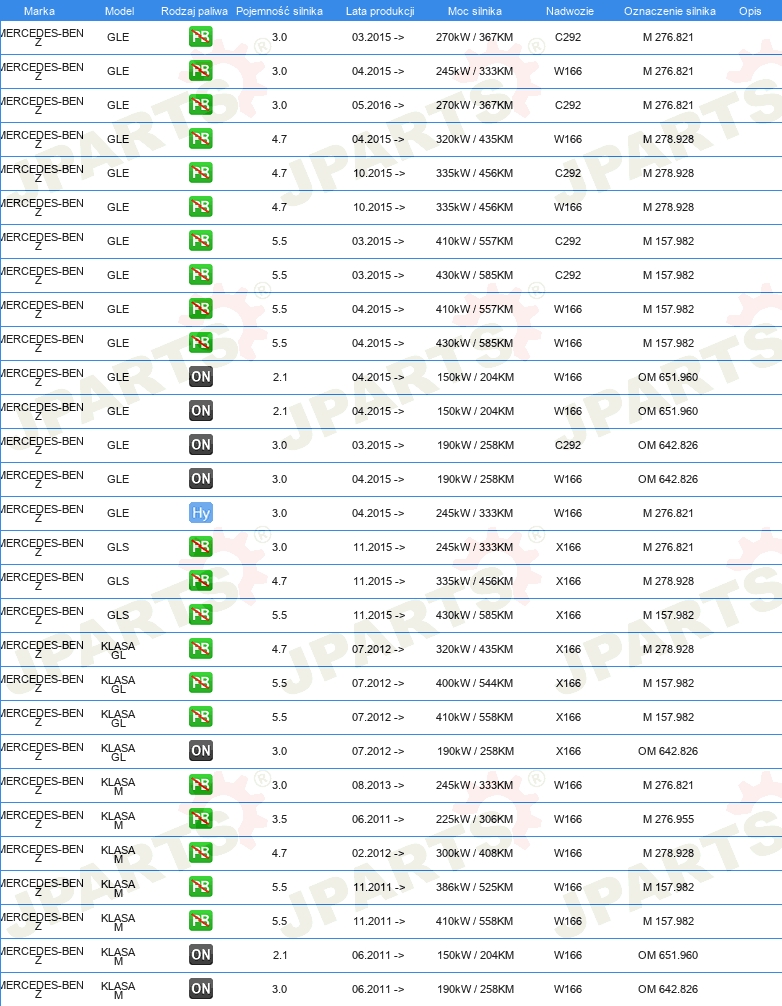Click petrol icon of KLASA M 08.2013 row
782x1006 pixels.
tap(201, 785)
